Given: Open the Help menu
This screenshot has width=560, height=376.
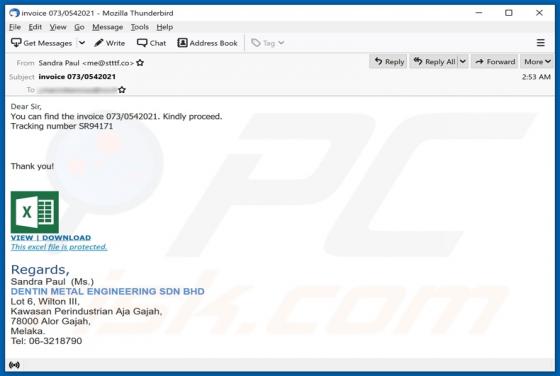Looking at the screenshot, I should [x=165, y=27].
